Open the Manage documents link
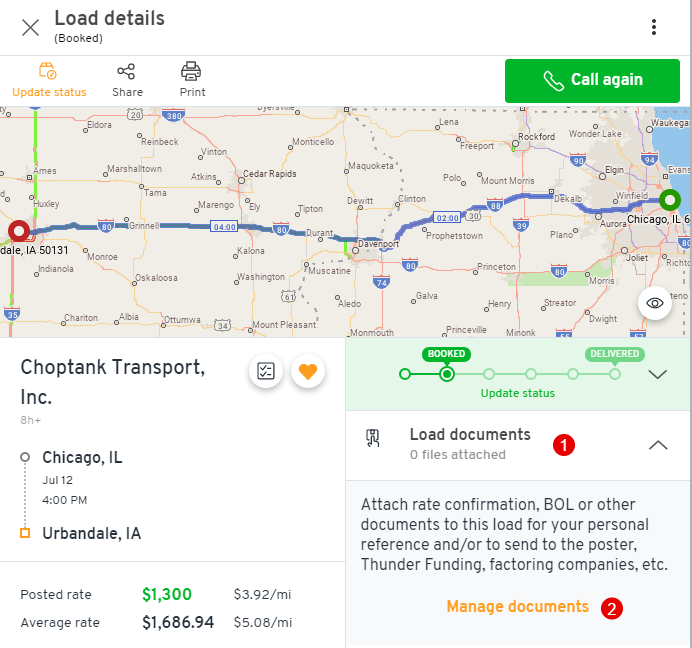 tap(517, 607)
